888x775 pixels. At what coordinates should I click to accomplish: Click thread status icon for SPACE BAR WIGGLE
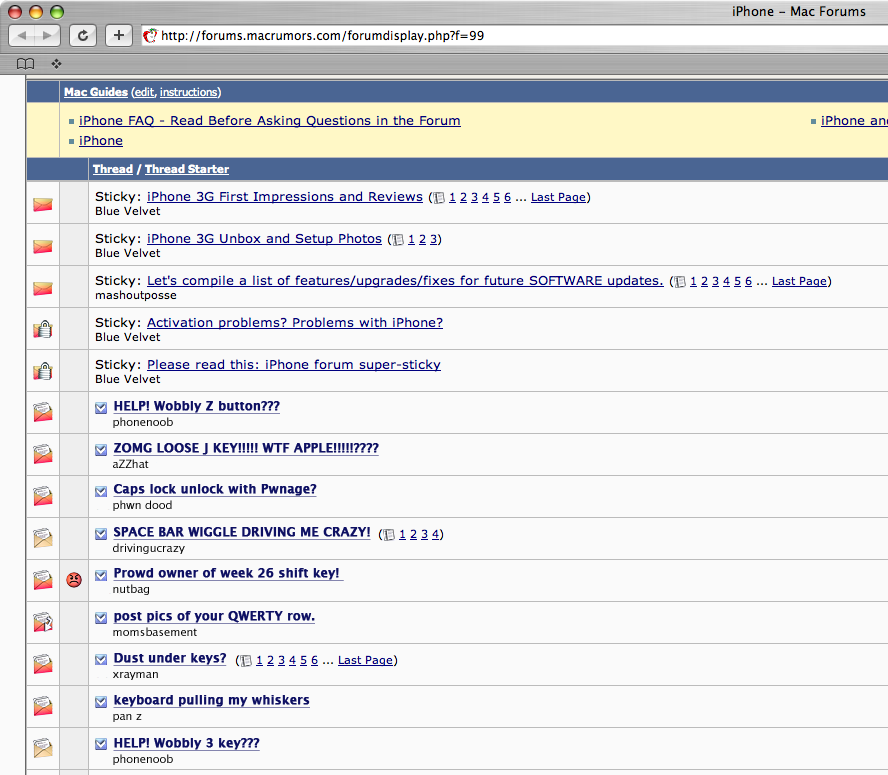tap(42, 538)
